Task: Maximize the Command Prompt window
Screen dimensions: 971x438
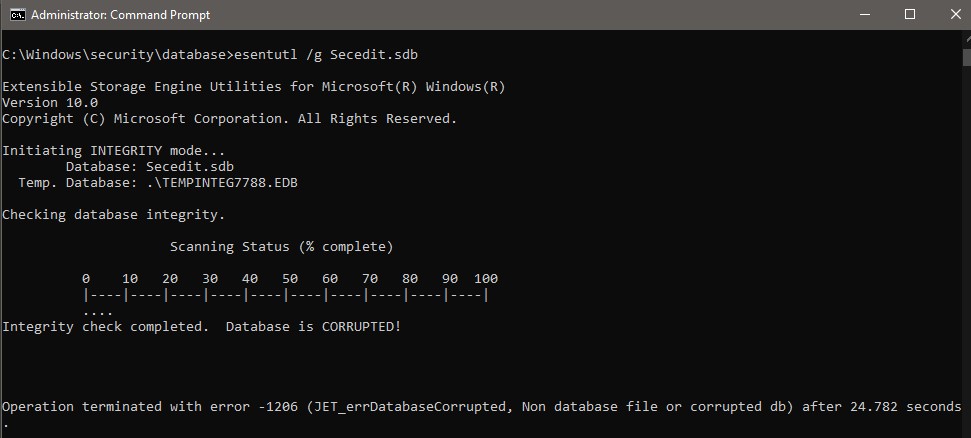Action: [x=910, y=15]
